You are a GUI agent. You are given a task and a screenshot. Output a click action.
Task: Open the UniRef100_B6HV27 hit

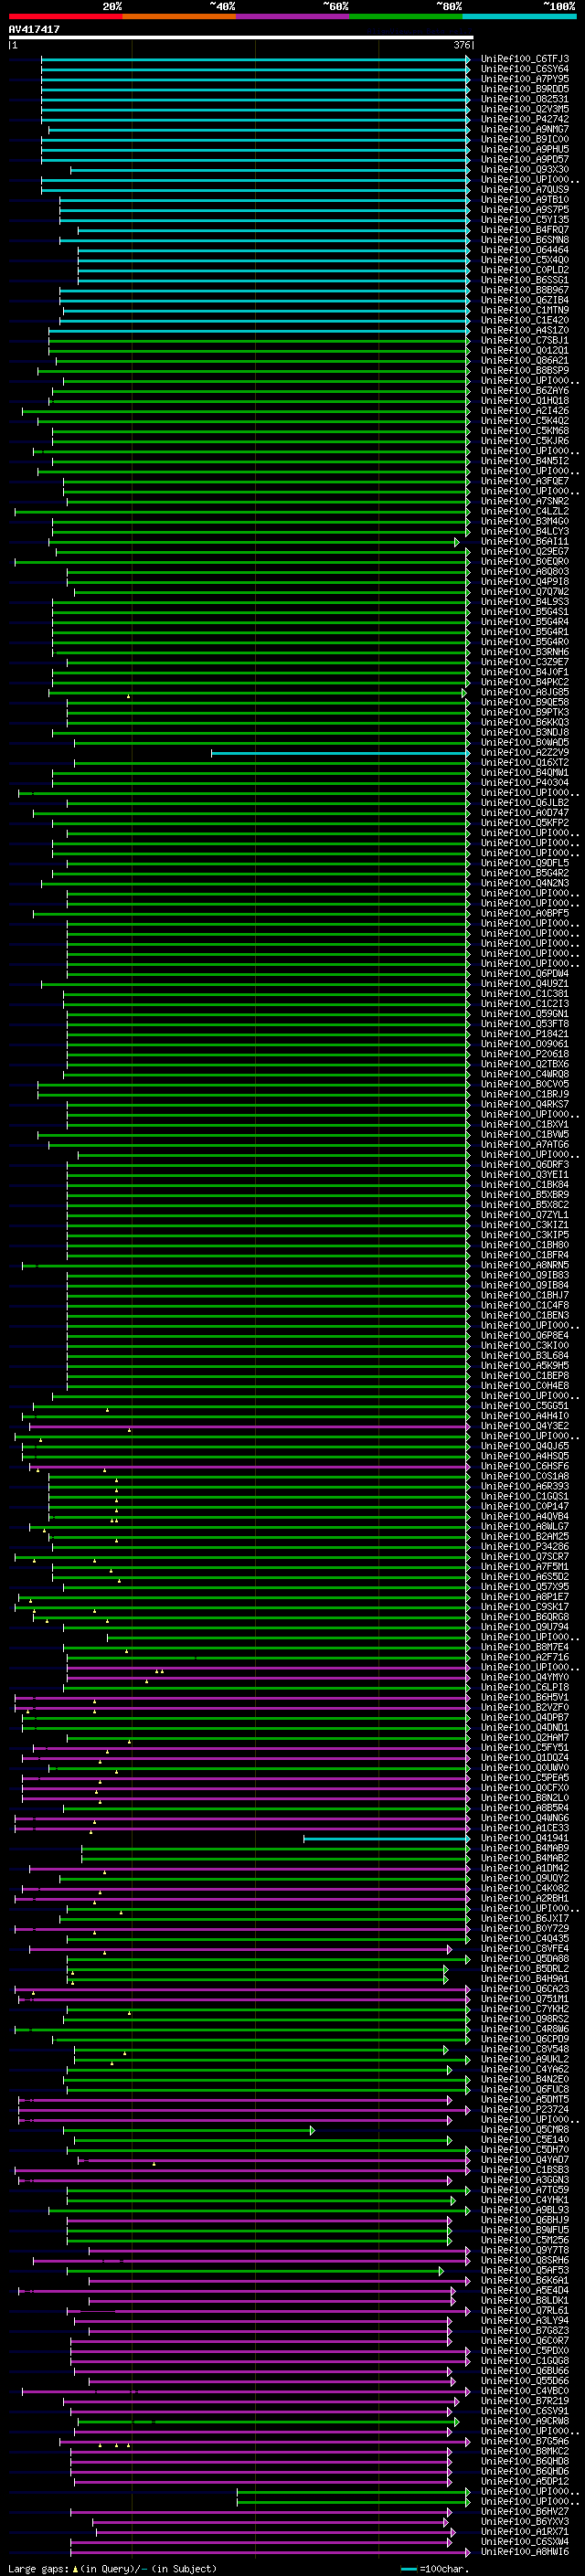[524, 2512]
